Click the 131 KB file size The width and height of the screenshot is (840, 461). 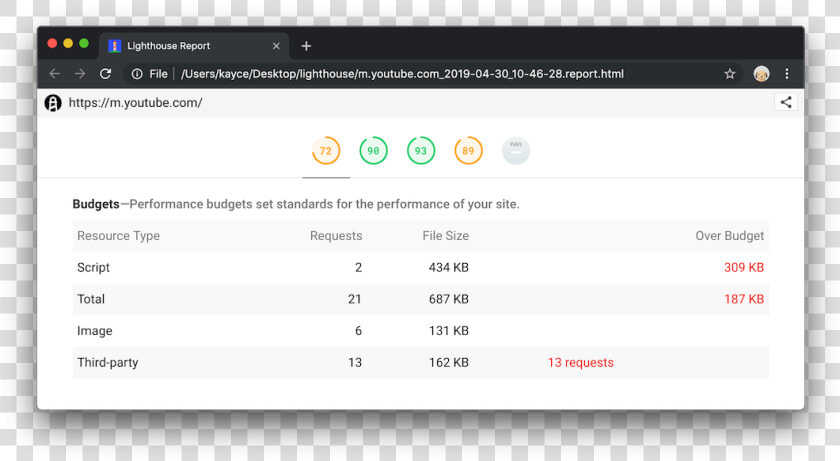(449, 331)
